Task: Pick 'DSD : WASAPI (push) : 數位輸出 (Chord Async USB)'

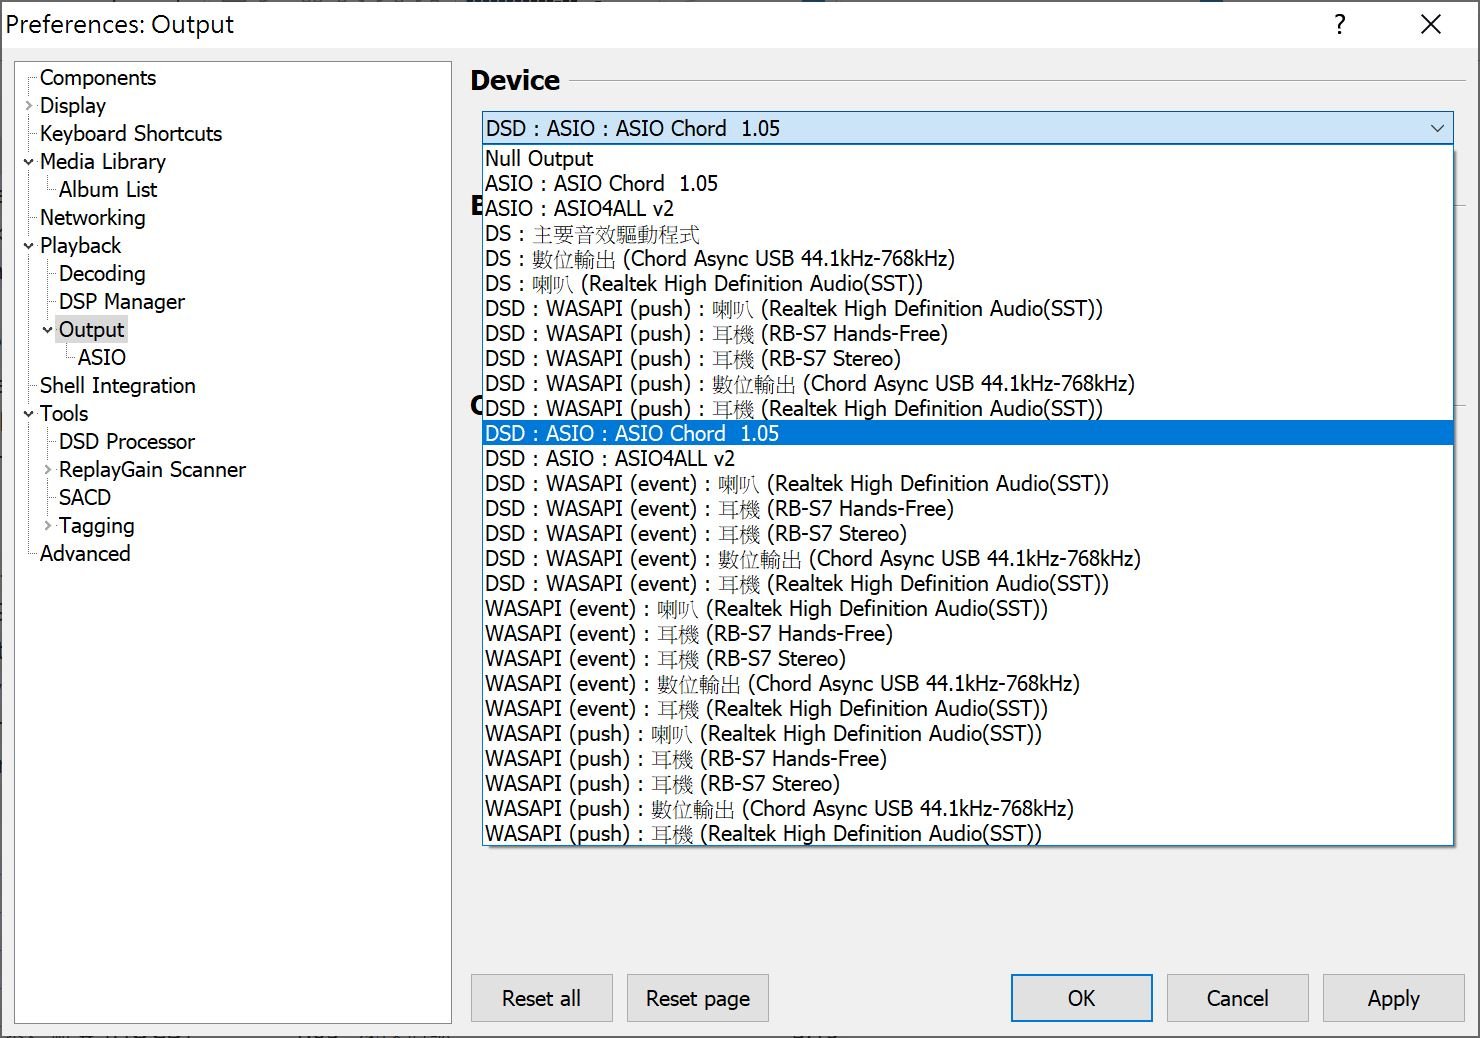Action: coord(967,383)
